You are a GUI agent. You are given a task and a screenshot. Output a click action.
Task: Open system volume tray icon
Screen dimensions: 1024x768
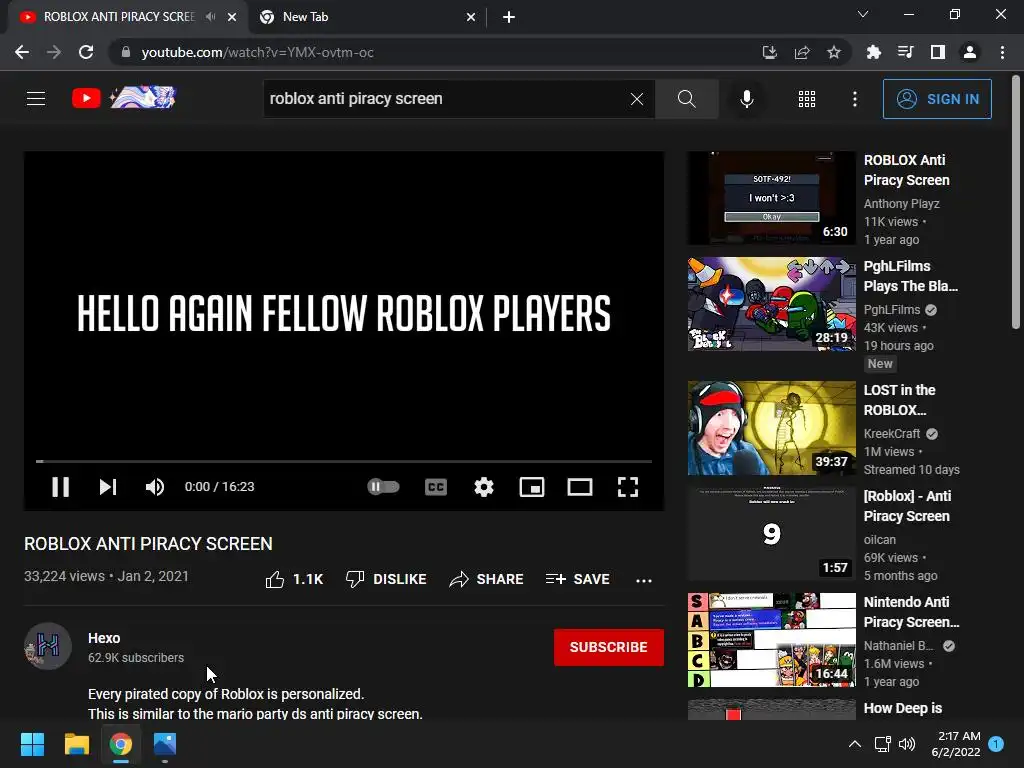point(907,744)
